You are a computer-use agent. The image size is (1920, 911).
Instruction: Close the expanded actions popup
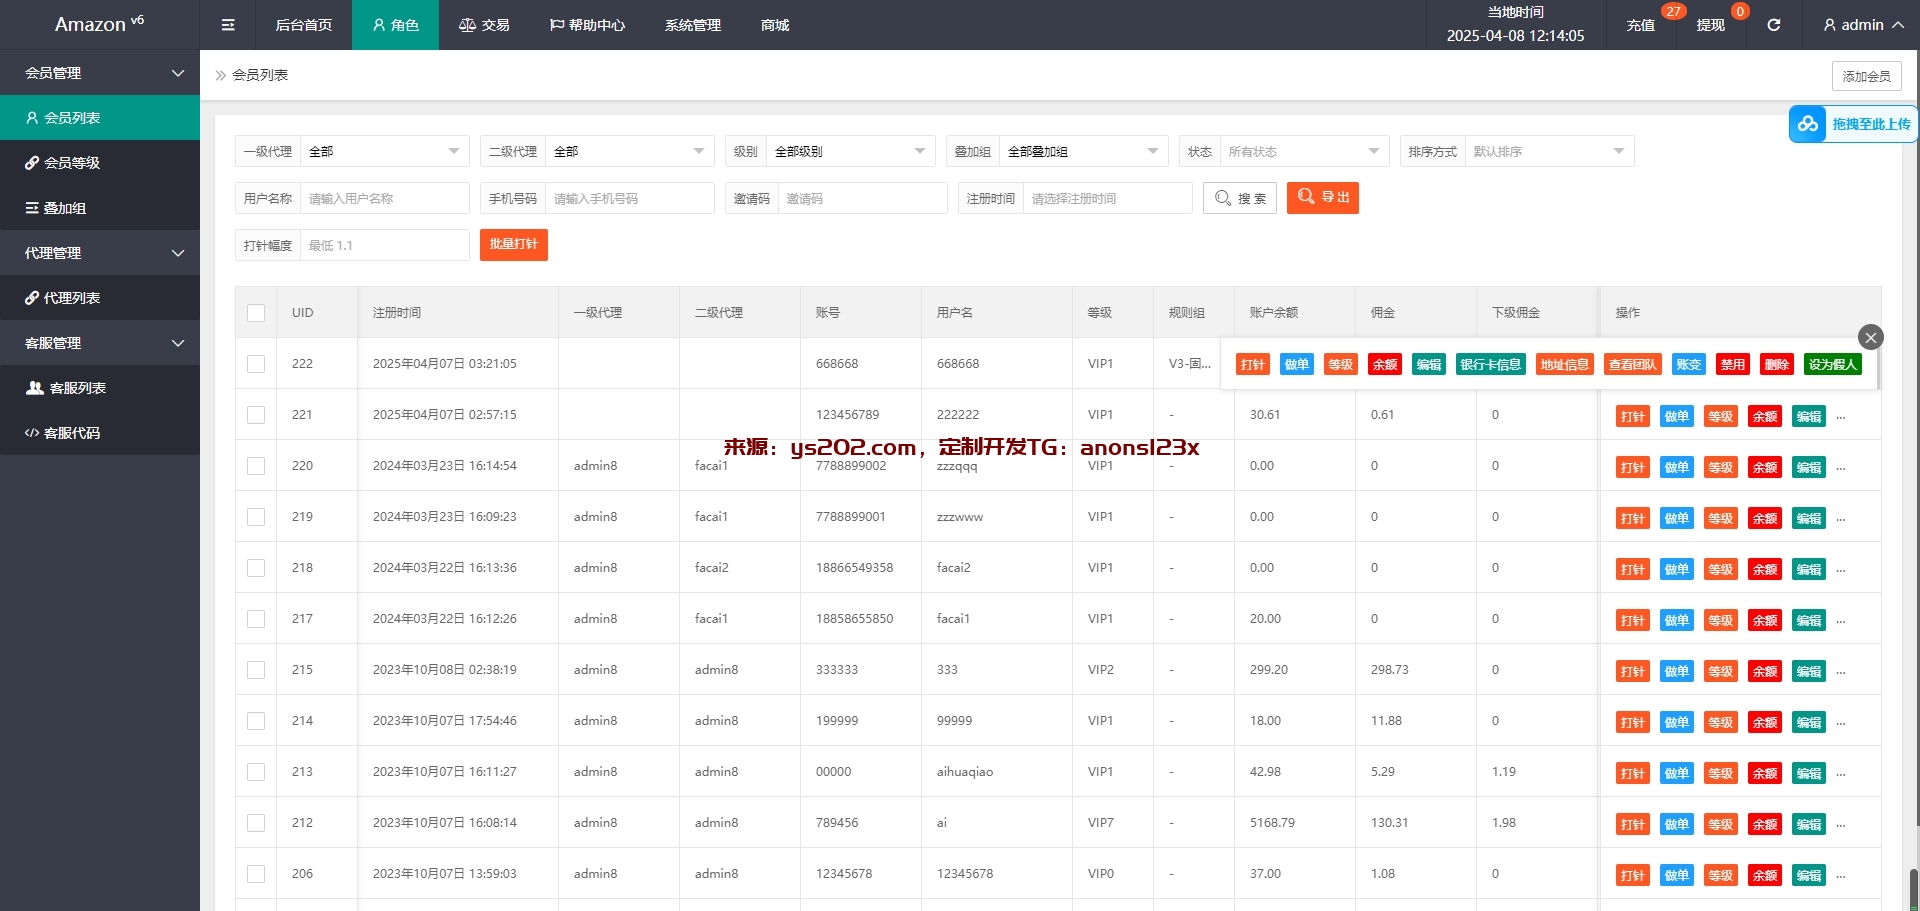[1870, 337]
